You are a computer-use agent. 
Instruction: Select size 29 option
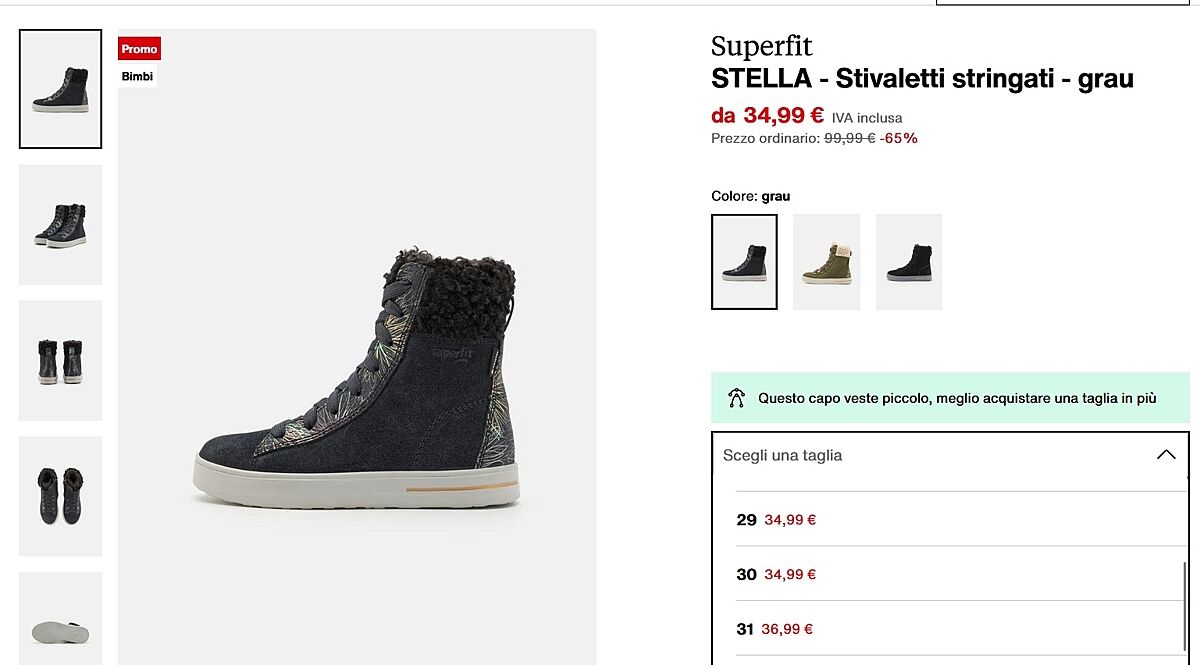tap(776, 520)
